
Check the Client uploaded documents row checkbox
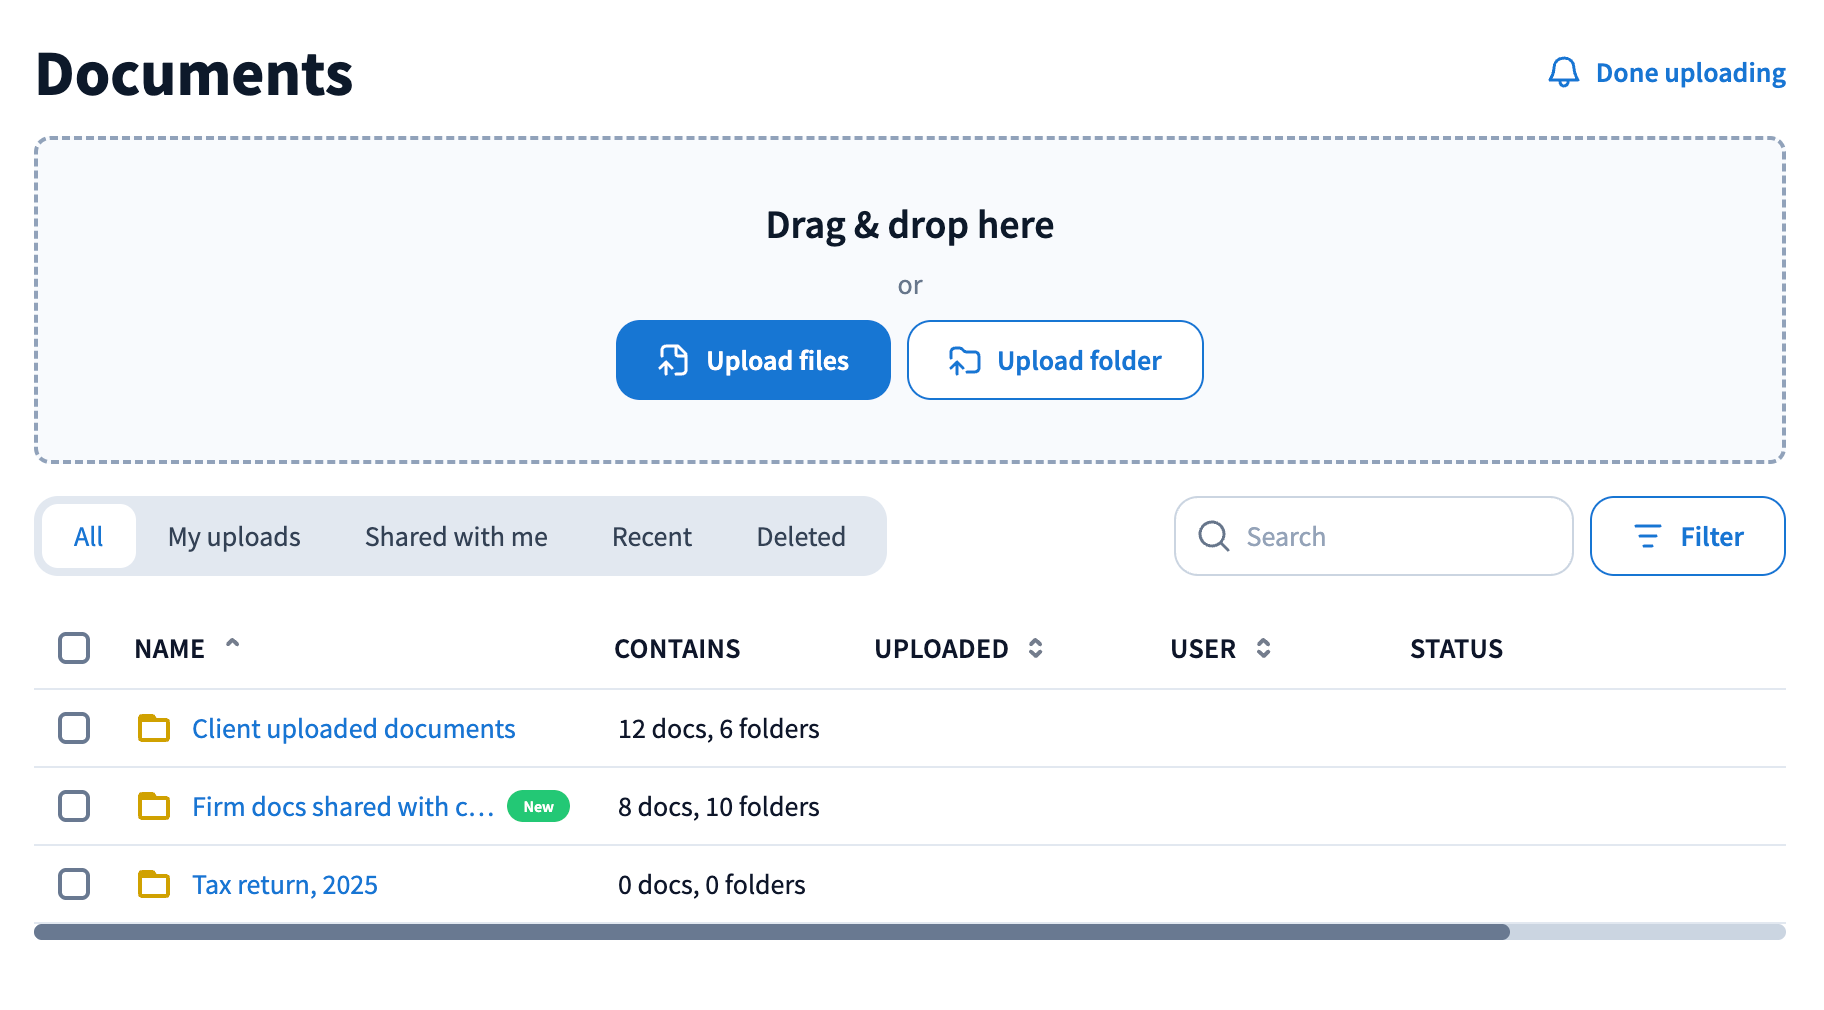pos(74,728)
